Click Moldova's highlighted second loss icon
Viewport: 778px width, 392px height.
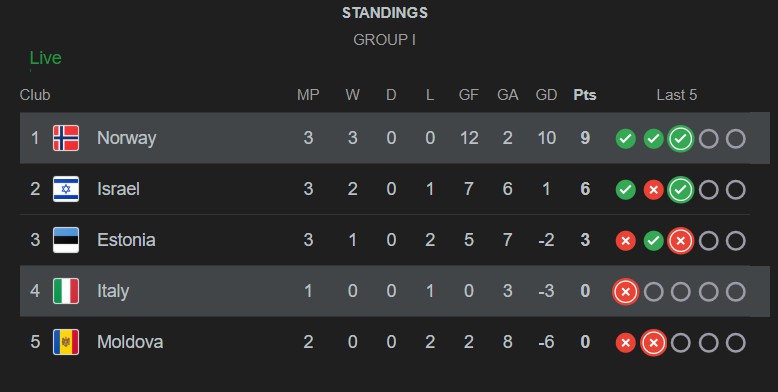(653, 343)
